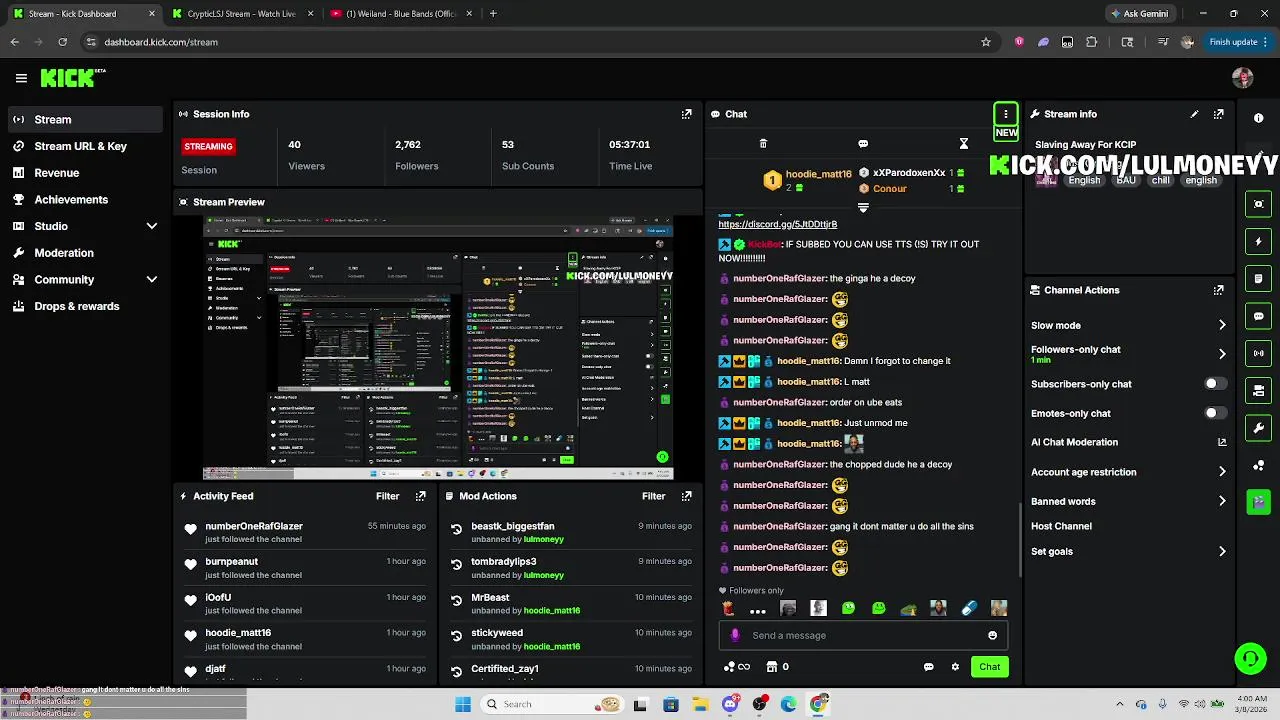Viewport: 1280px width, 720px height.
Task: Click the camera focus icon in the right sidebar
Action: click(x=1259, y=204)
